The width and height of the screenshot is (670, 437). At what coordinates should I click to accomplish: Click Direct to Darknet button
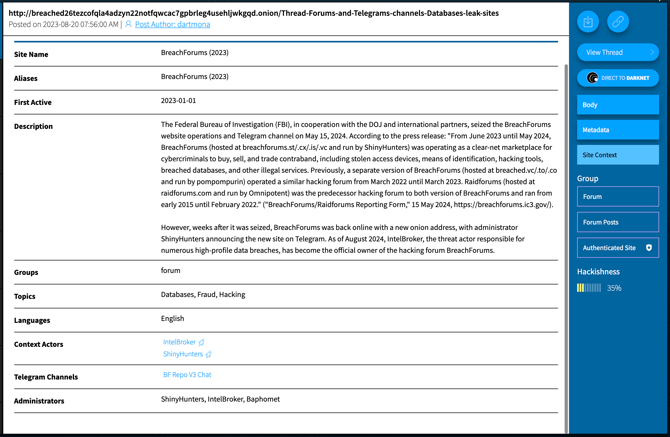tap(617, 78)
